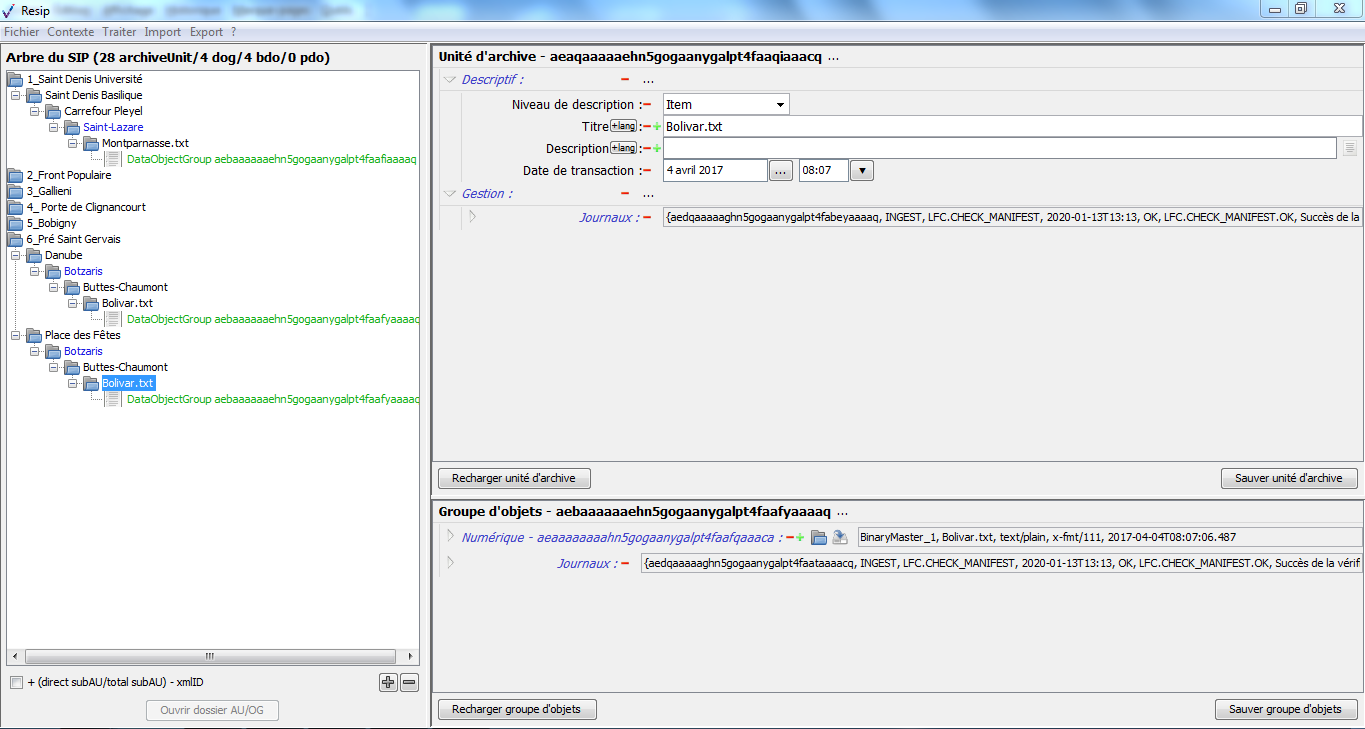This screenshot has width=1365, height=729.
Task: Click the minus button below the SIP tree
Action: (409, 682)
